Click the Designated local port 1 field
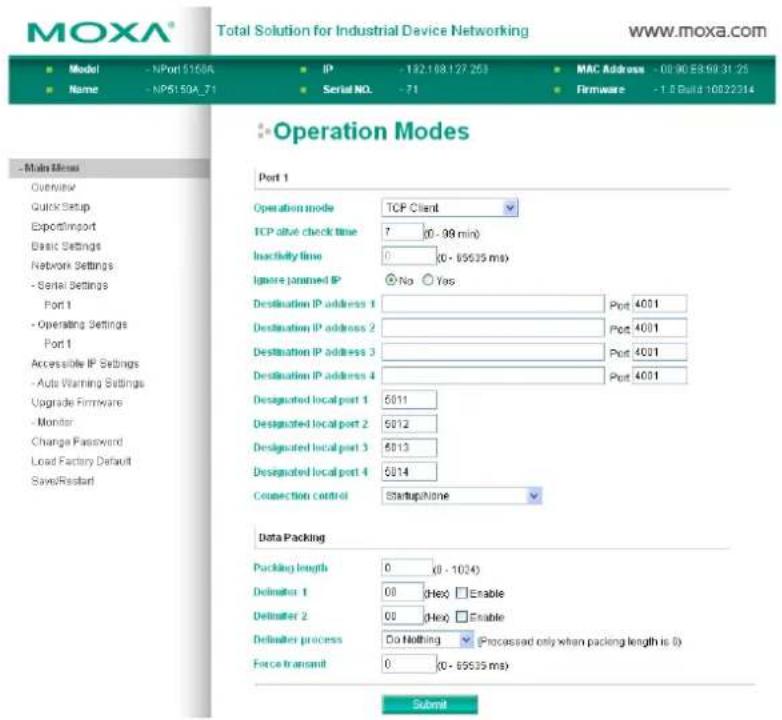782x720 pixels. (x=409, y=399)
